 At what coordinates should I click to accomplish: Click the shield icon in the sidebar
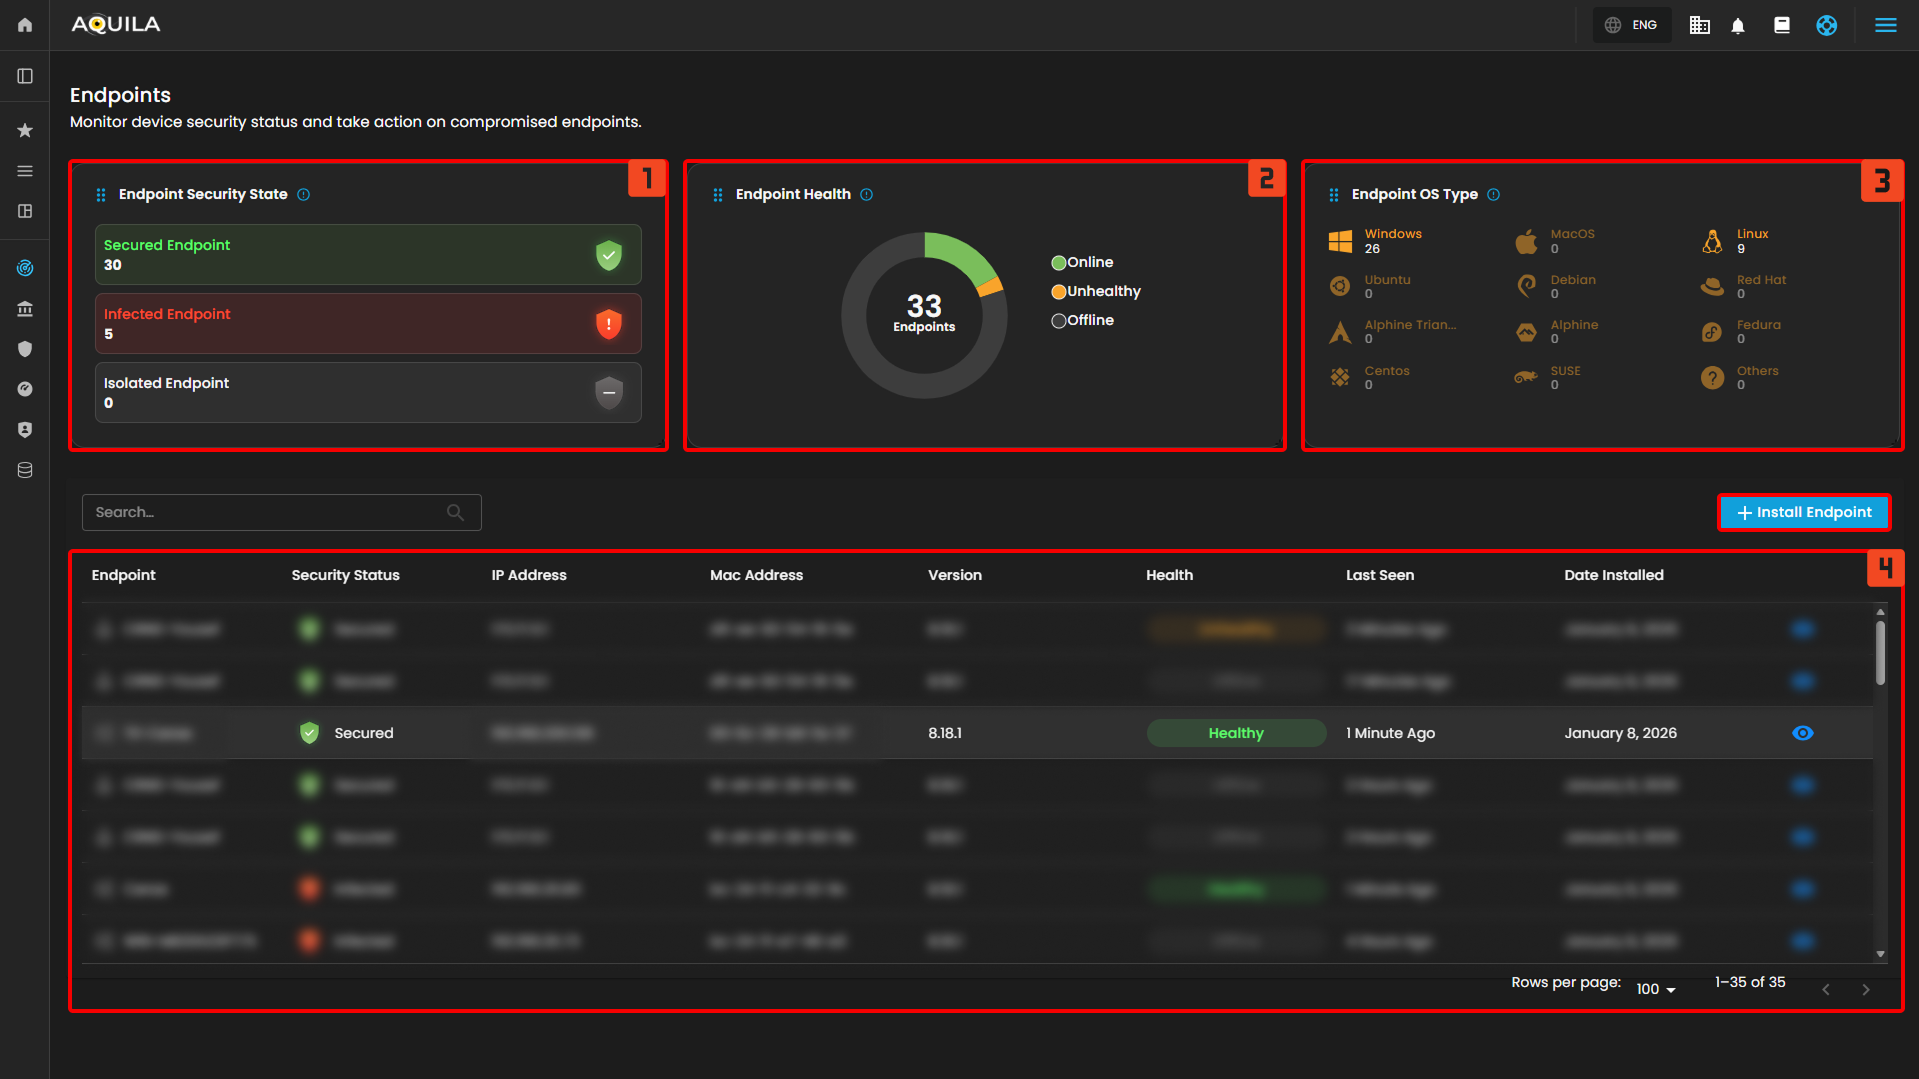25,349
